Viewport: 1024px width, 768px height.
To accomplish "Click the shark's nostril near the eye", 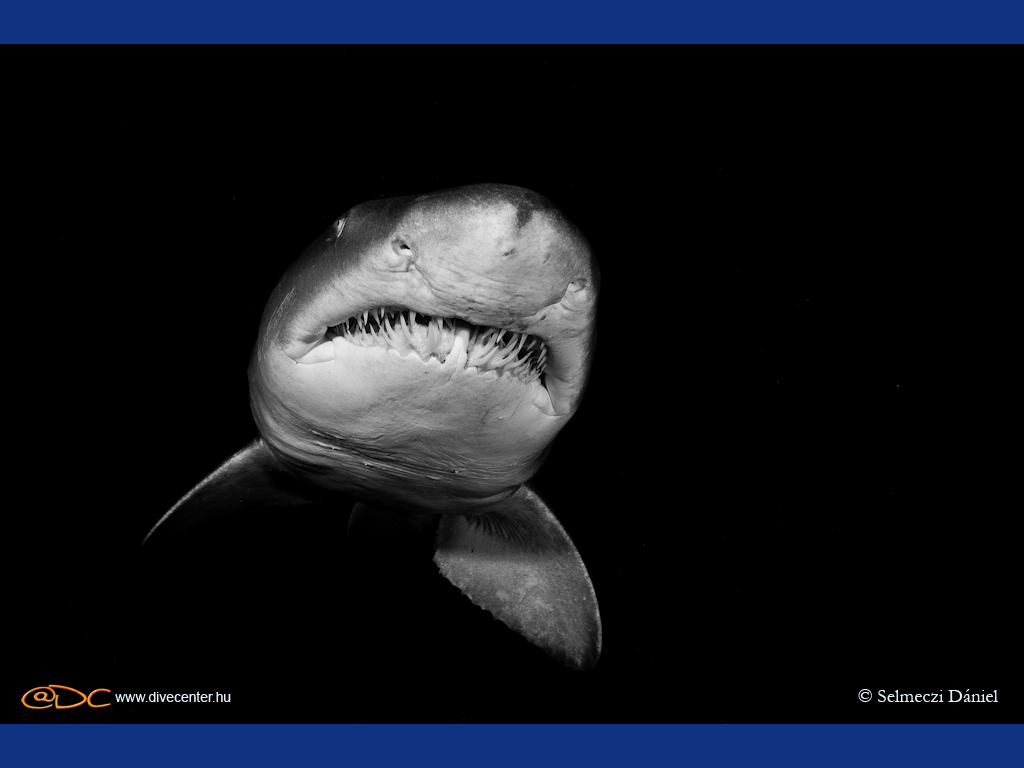I will pos(402,248).
